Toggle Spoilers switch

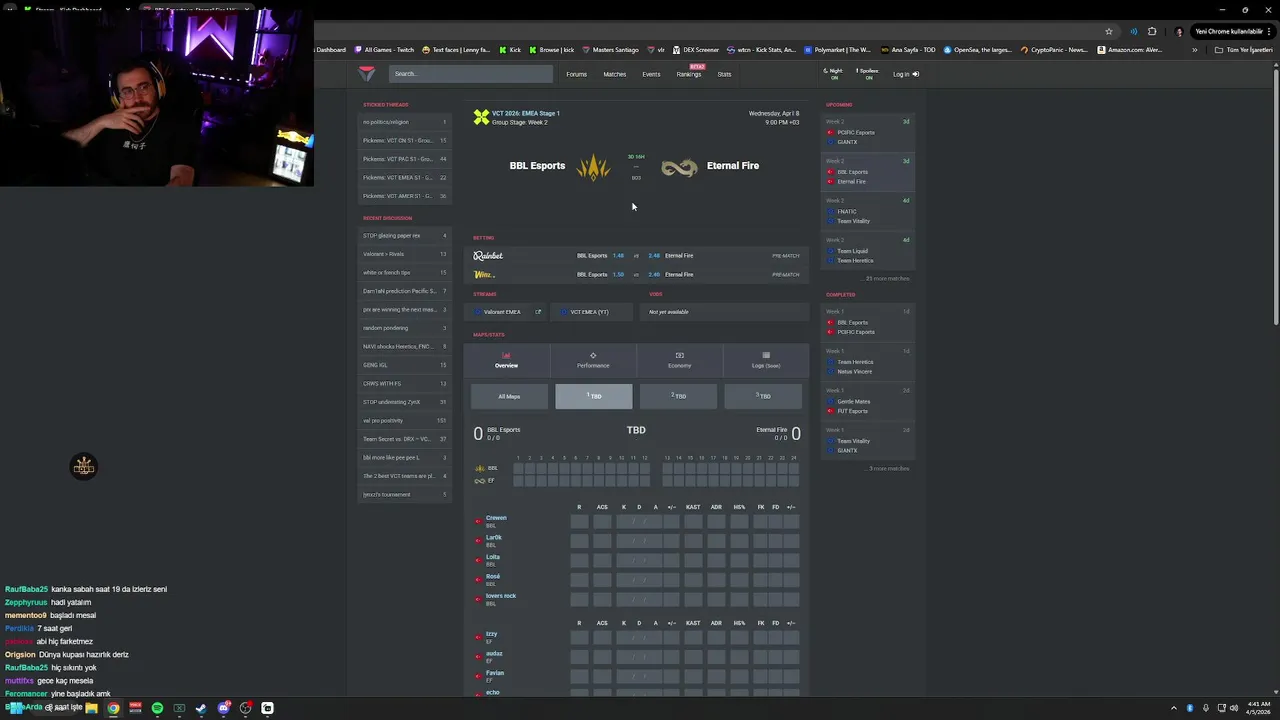tap(867, 74)
